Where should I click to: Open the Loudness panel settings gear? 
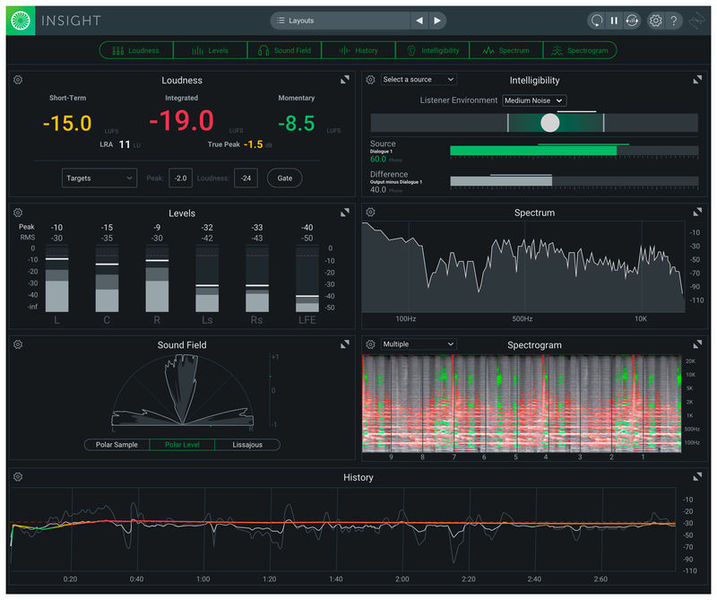coord(18,79)
